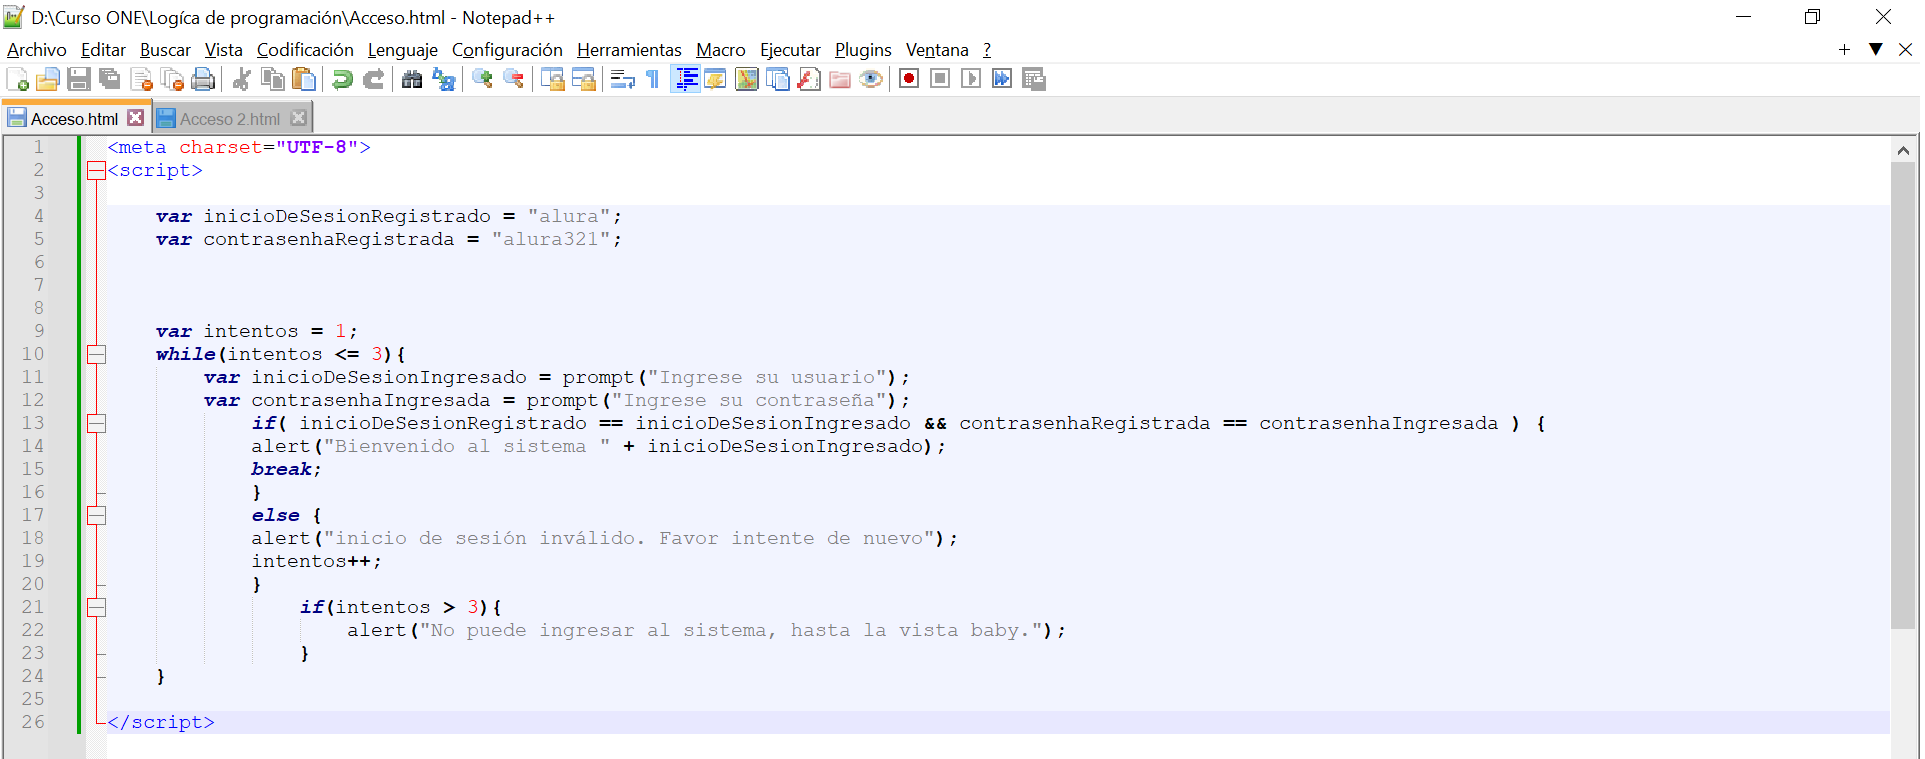Open the Replace icon

443,80
